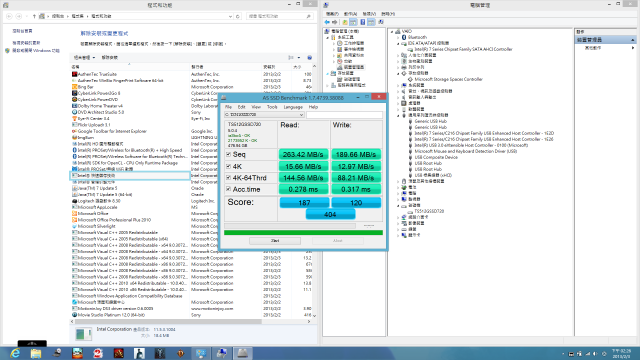This screenshot has width=640, height=360.
Task: Click the Seq write result 189.66 MB/s
Action: tap(356, 154)
